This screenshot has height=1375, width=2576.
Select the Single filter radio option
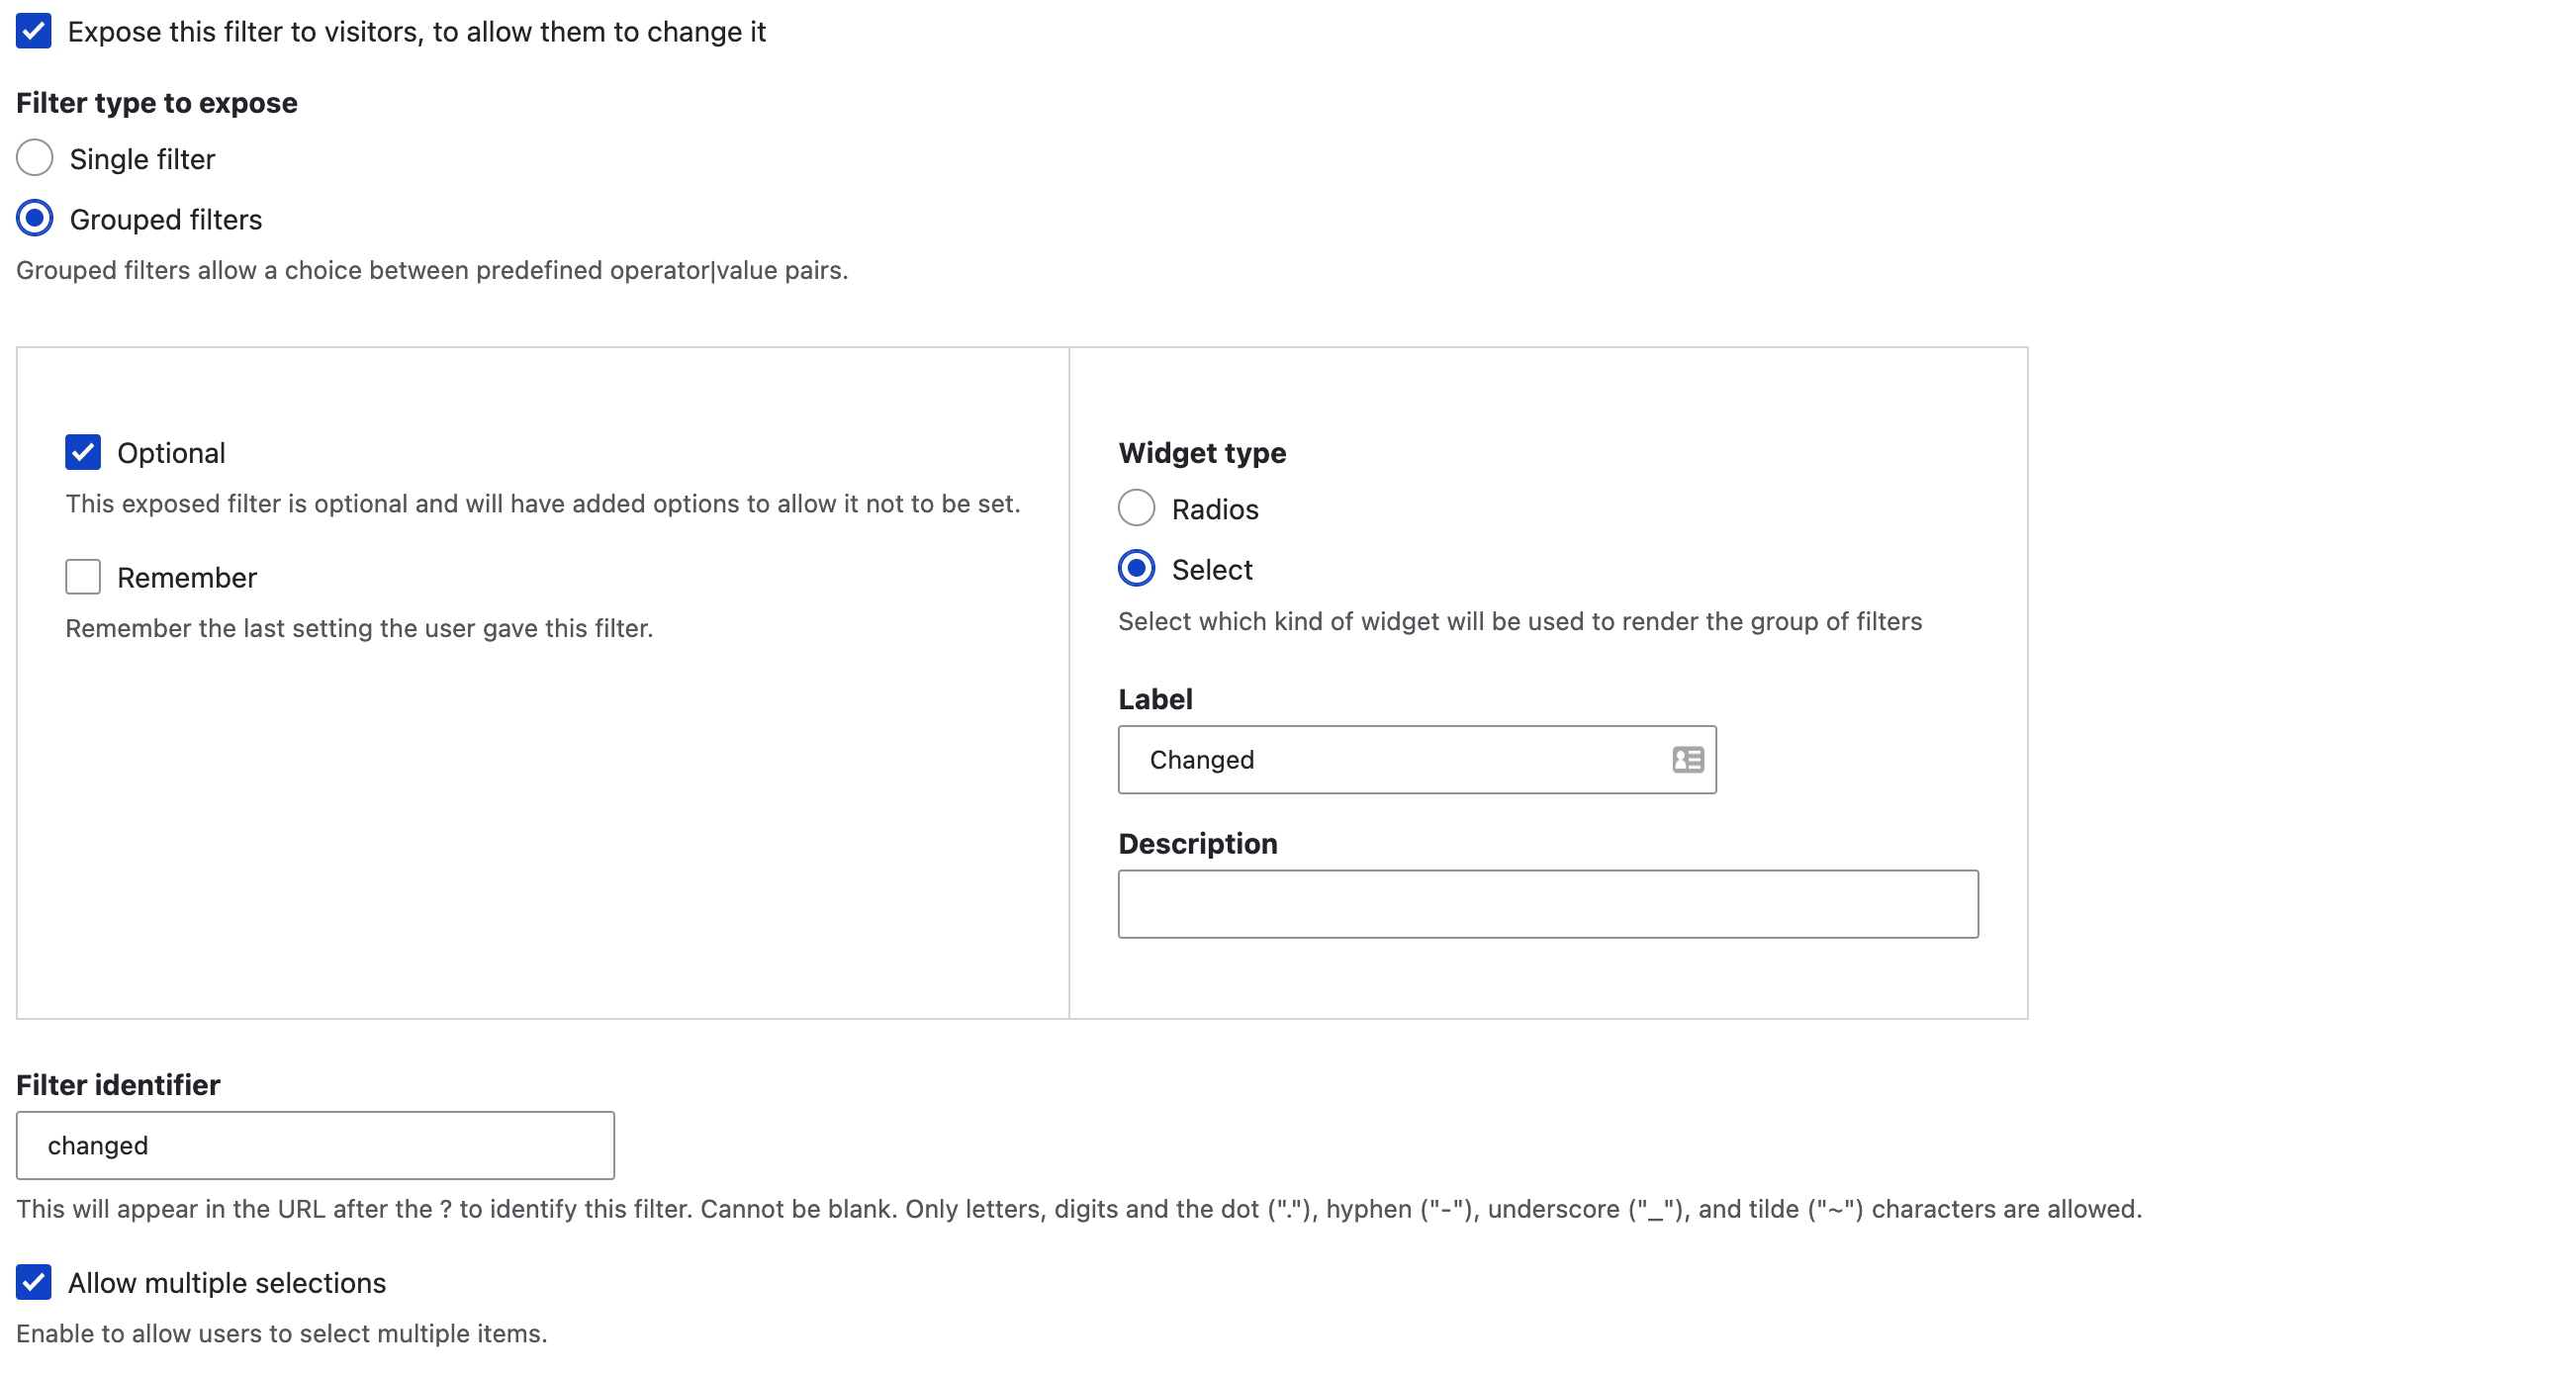pyautogui.click(x=35, y=158)
